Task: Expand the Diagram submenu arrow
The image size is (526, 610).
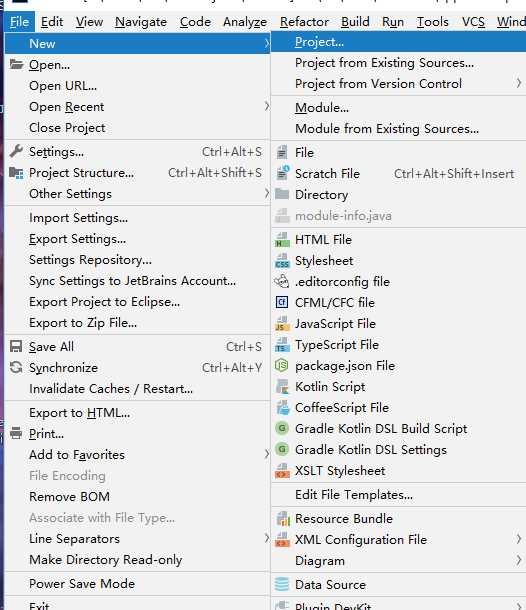Action: point(518,560)
